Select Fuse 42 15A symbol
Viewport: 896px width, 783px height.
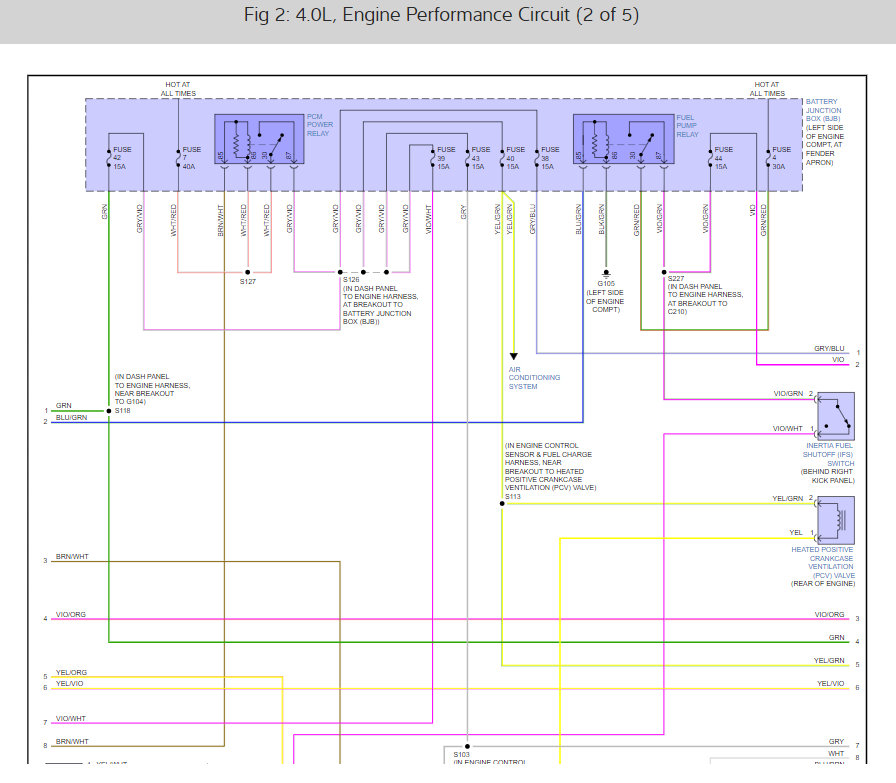click(x=109, y=158)
